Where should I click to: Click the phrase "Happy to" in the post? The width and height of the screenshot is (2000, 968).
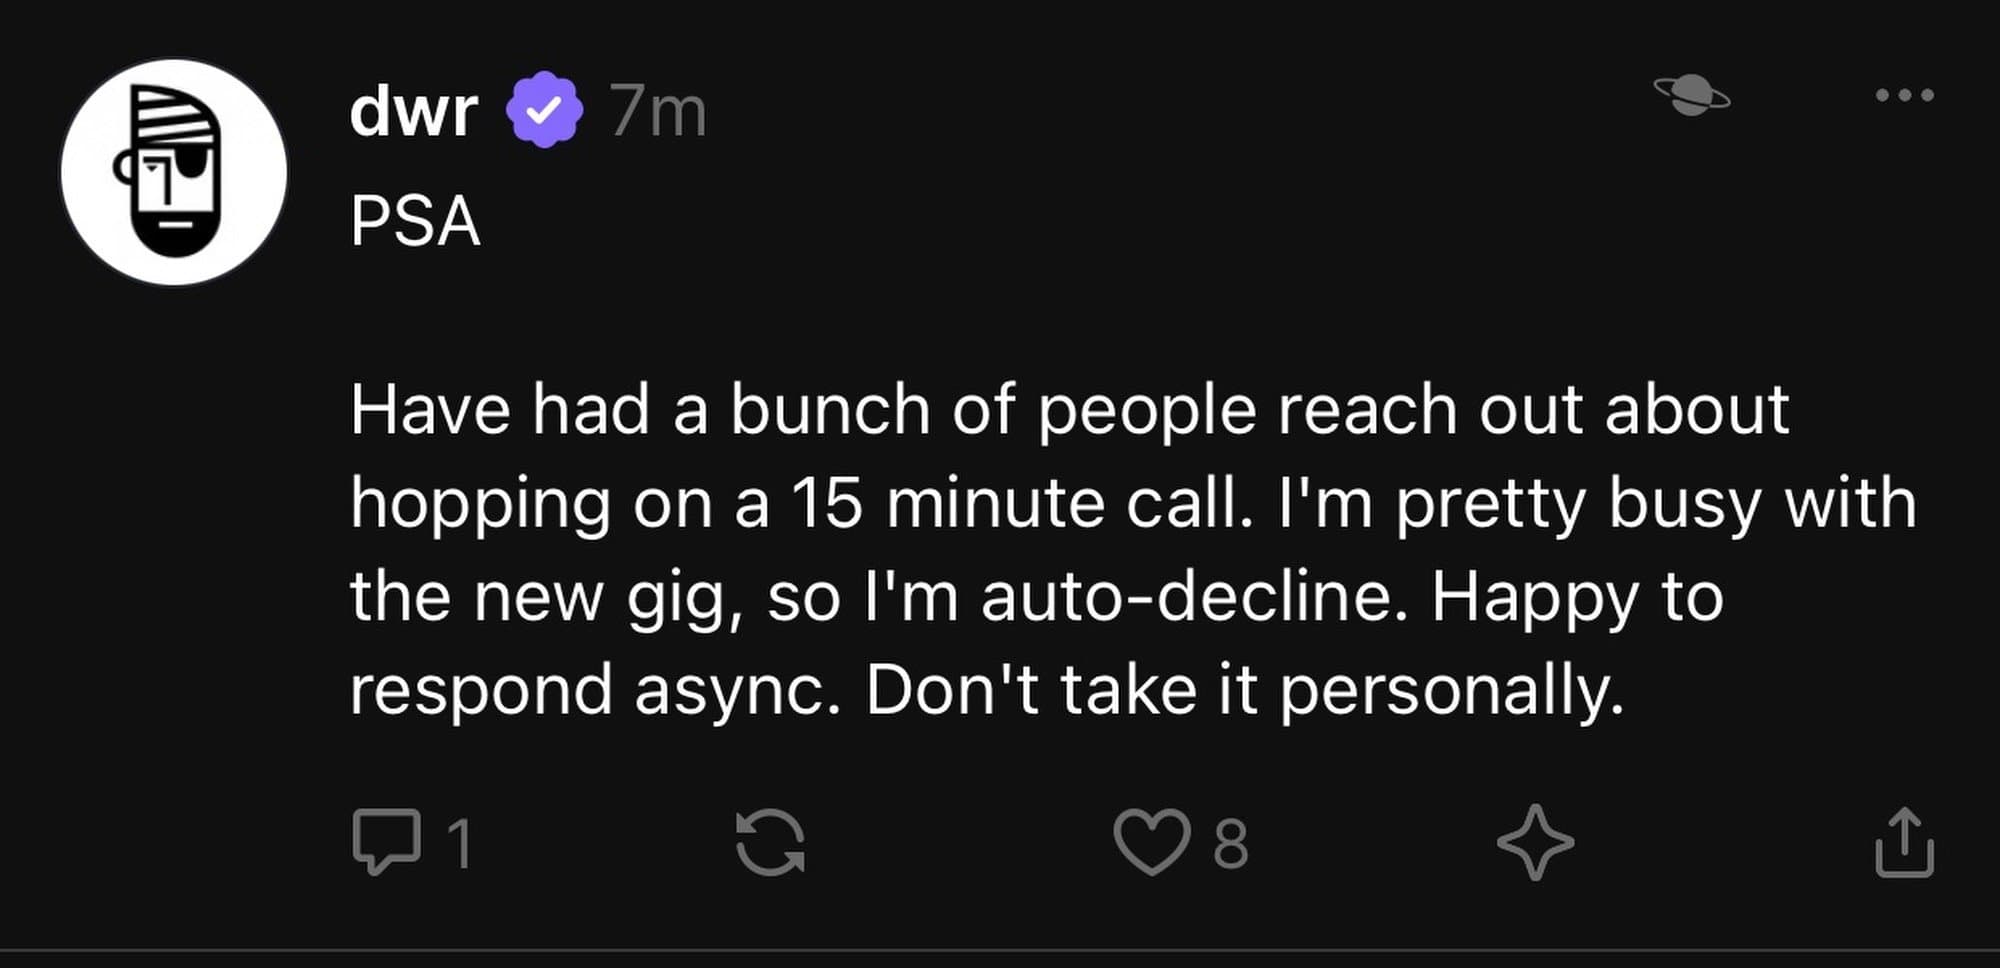(x=1577, y=597)
